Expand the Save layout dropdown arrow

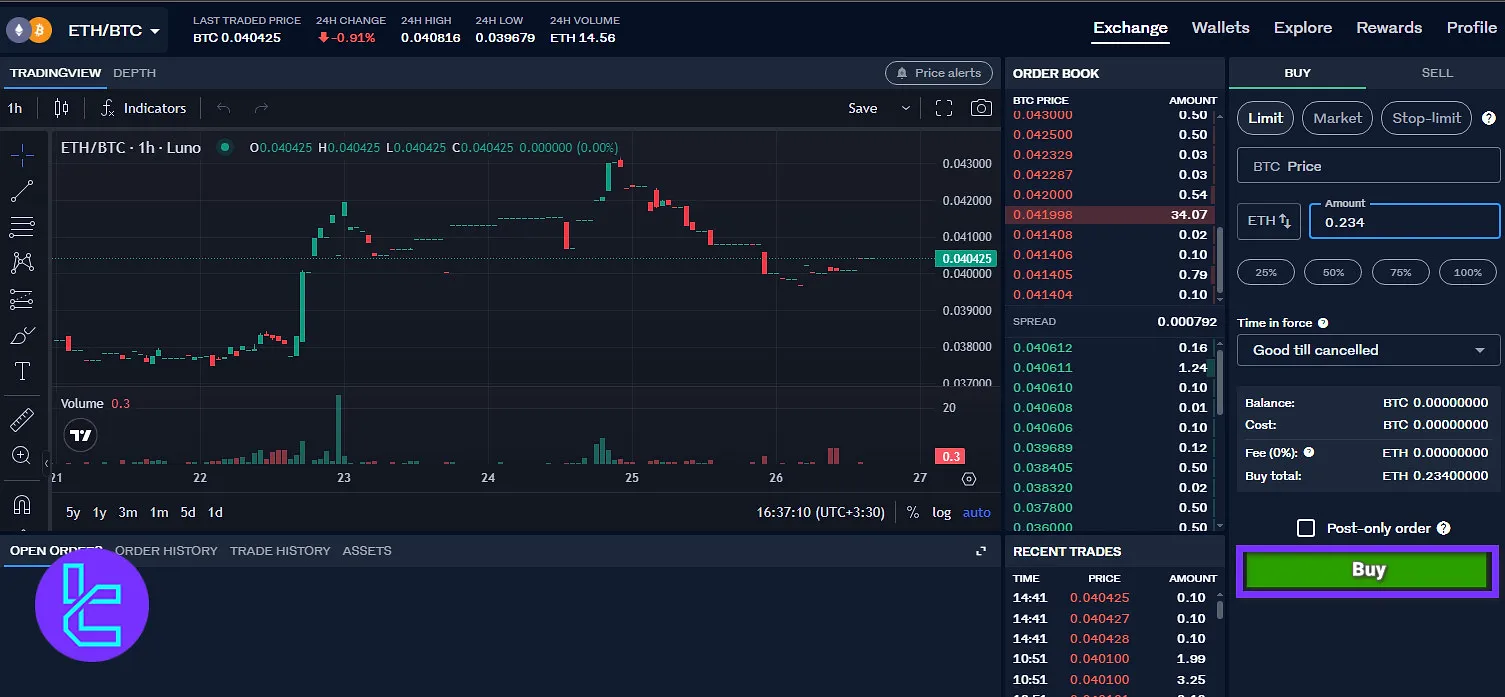pyautogui.click(x=906, y=108)
